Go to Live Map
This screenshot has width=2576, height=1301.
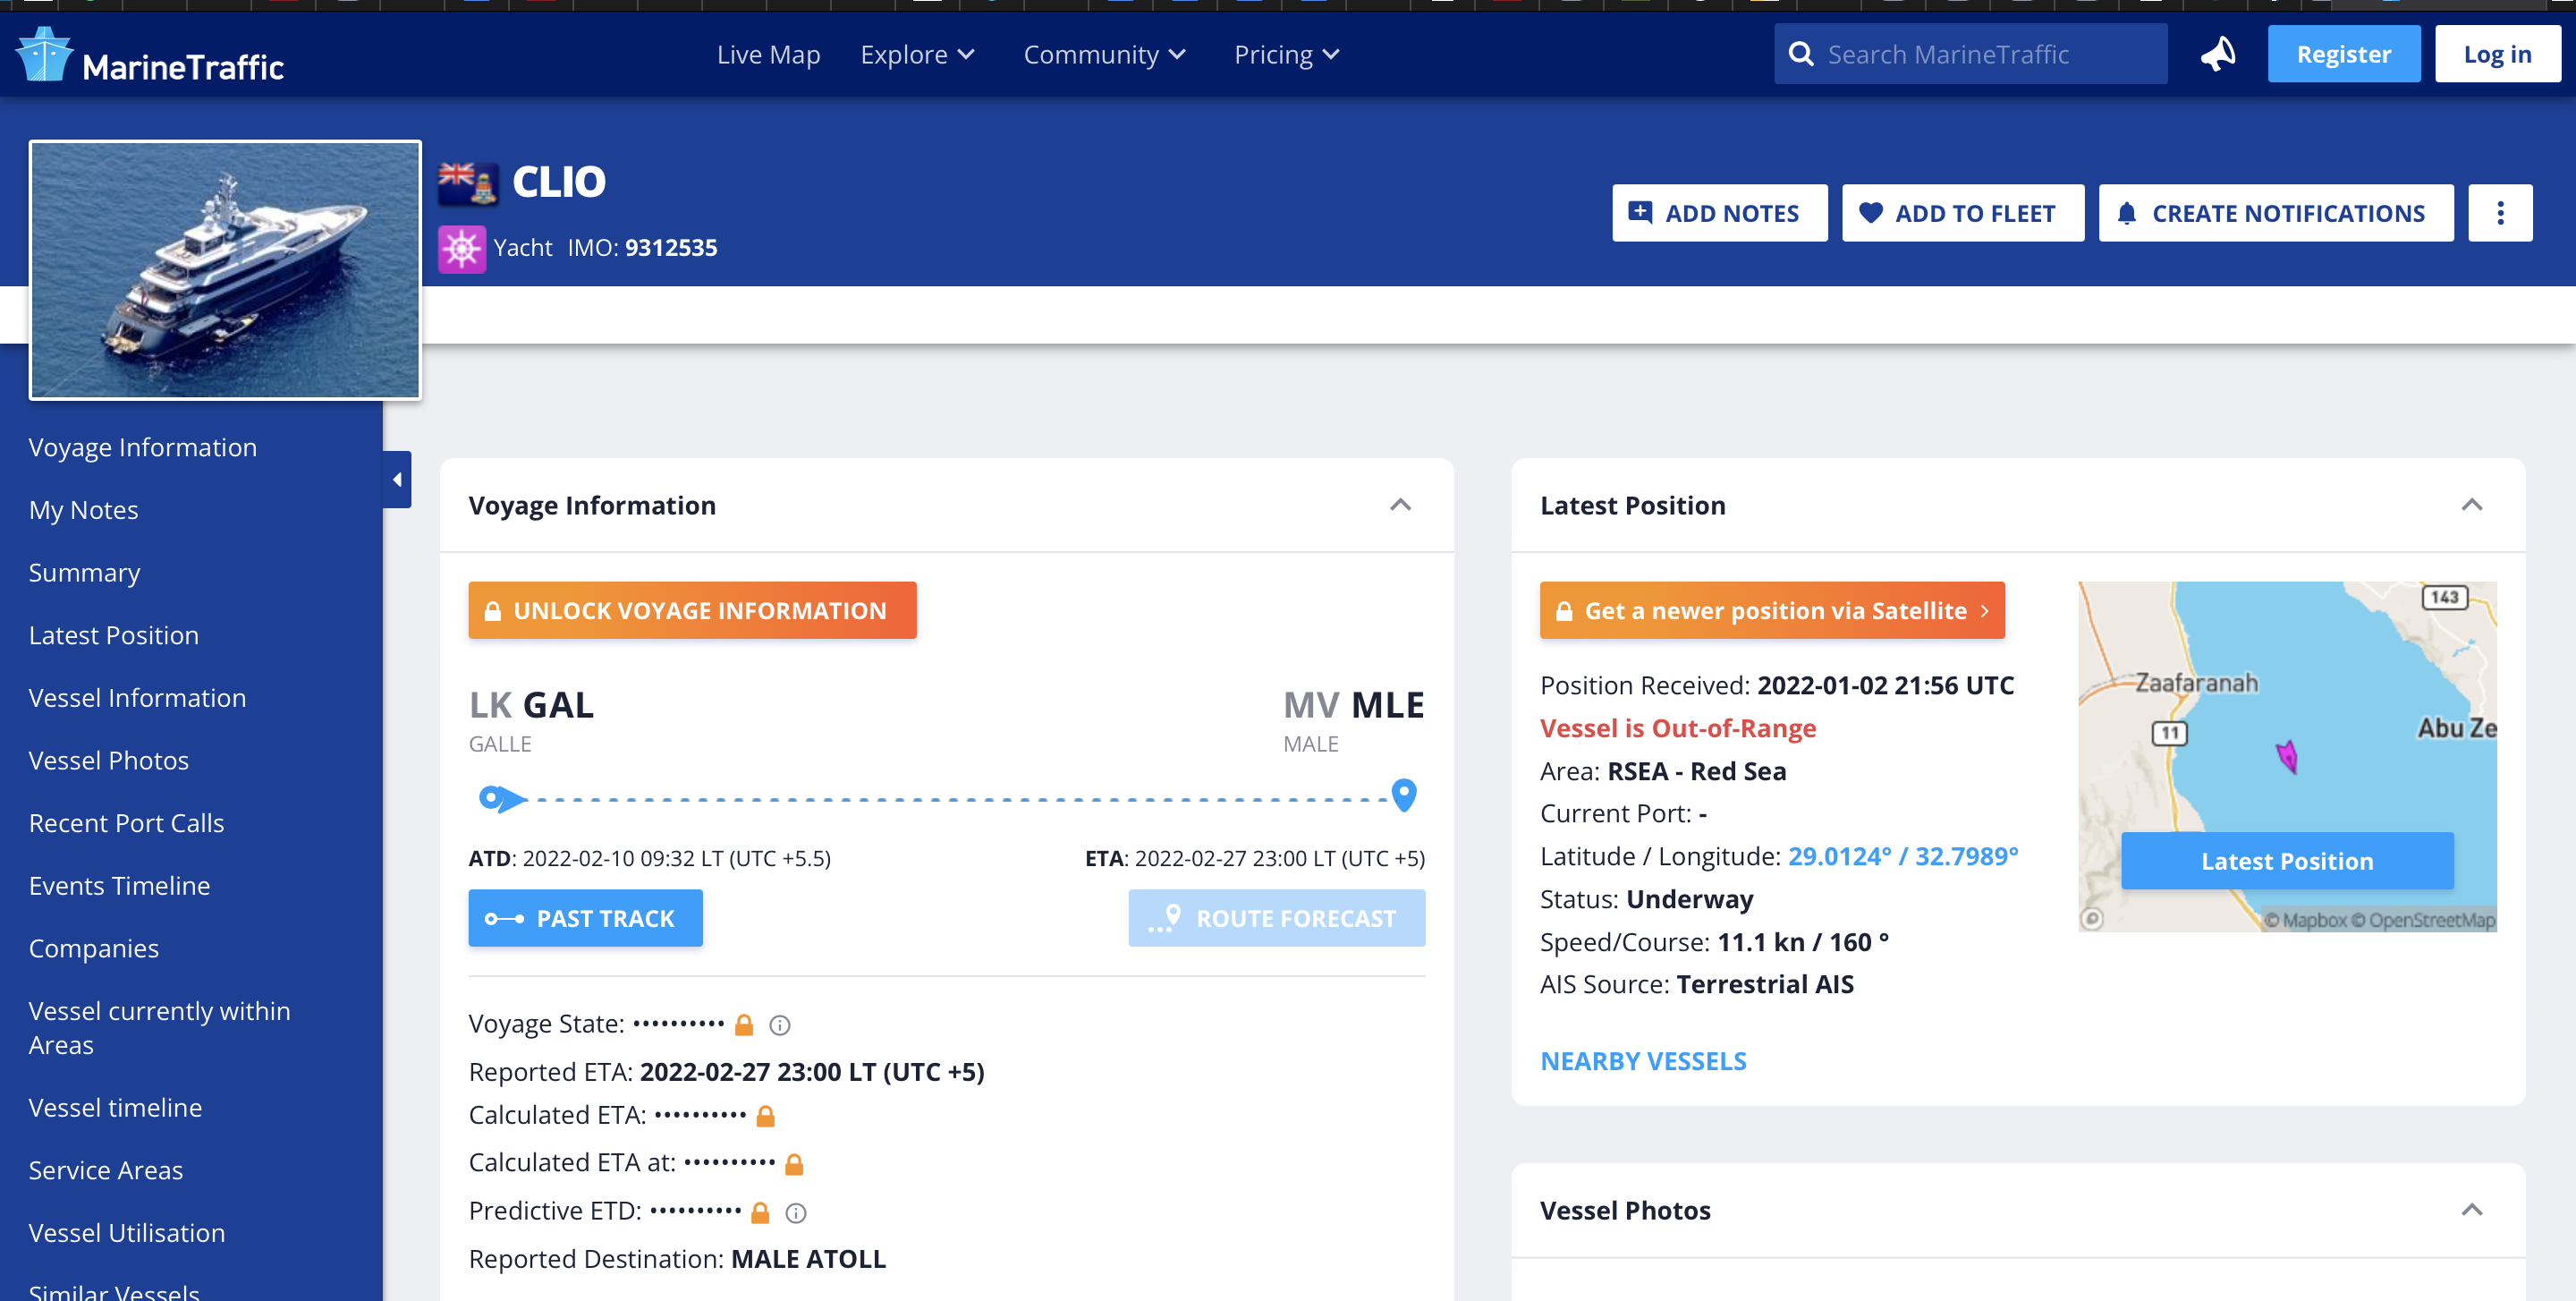pyautogui.click(x=768, y=55)
